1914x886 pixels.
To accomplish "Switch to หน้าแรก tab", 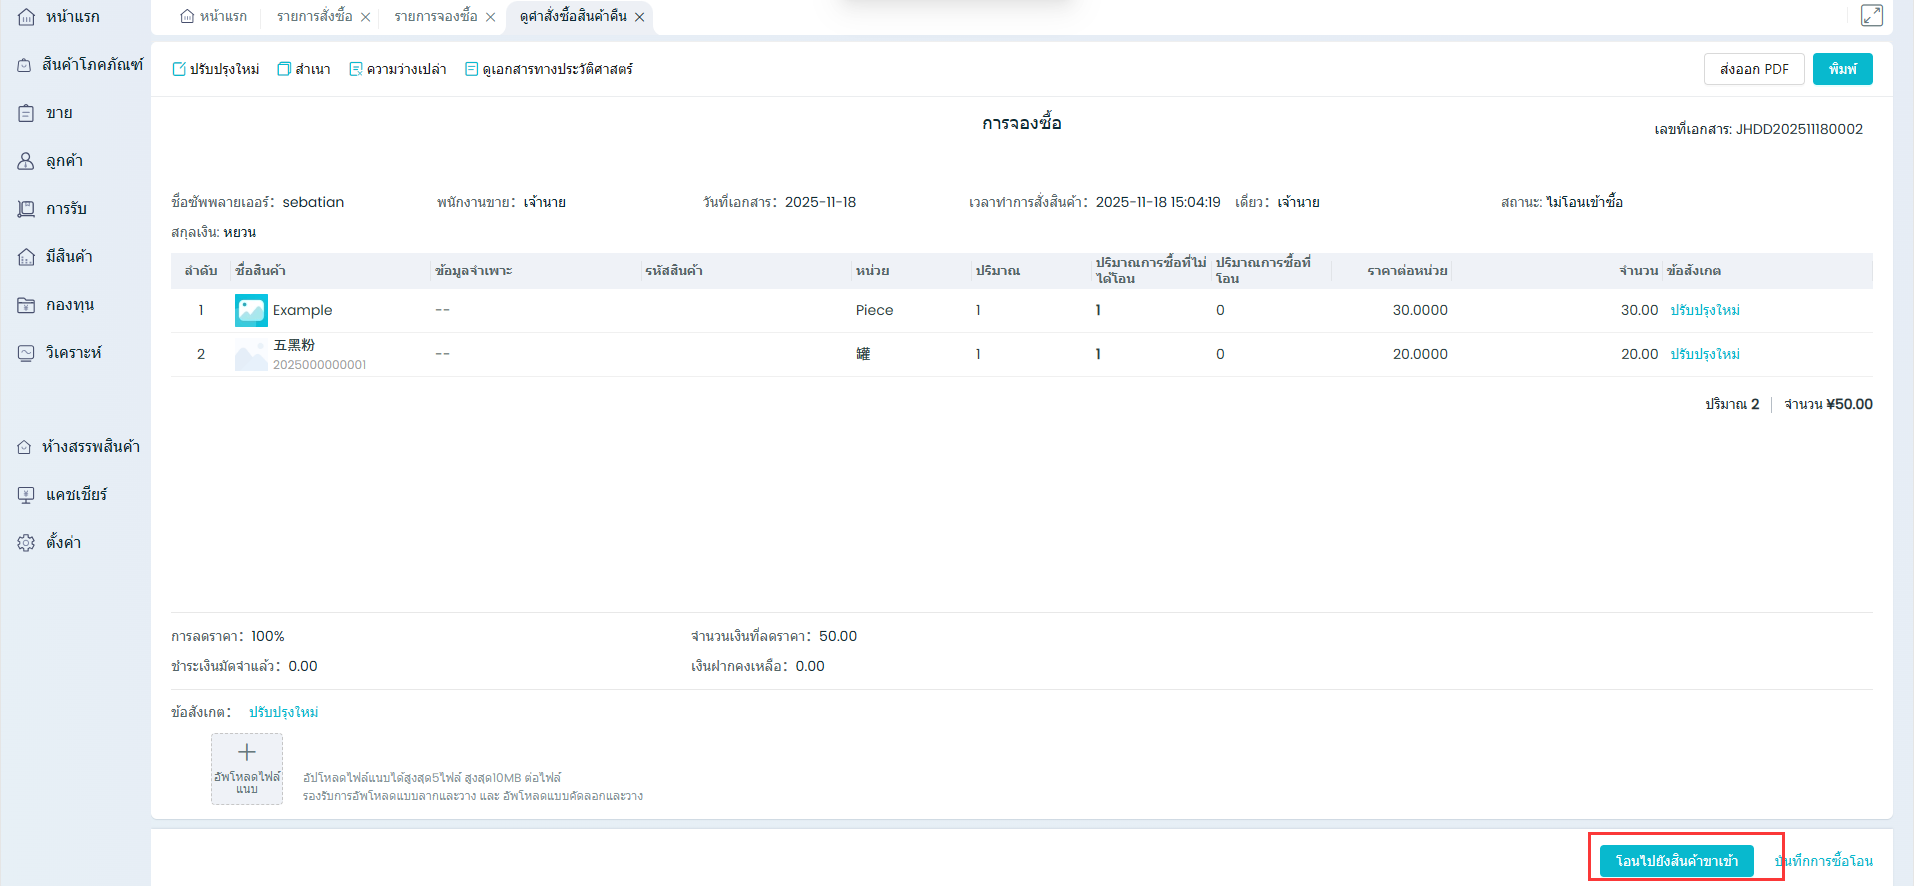I will click(214, 17).
